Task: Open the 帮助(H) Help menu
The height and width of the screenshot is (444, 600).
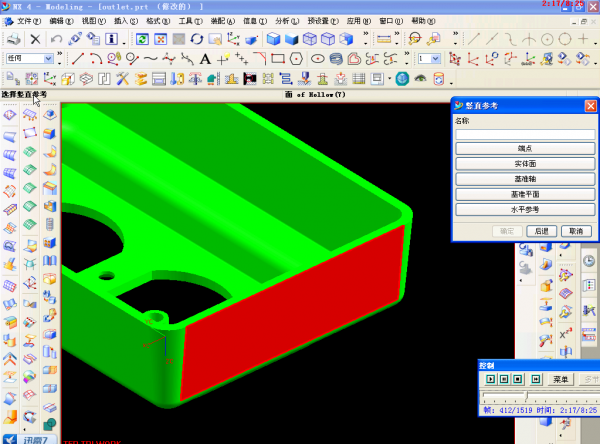Action: pyautogui.click(x=423, y=21)
